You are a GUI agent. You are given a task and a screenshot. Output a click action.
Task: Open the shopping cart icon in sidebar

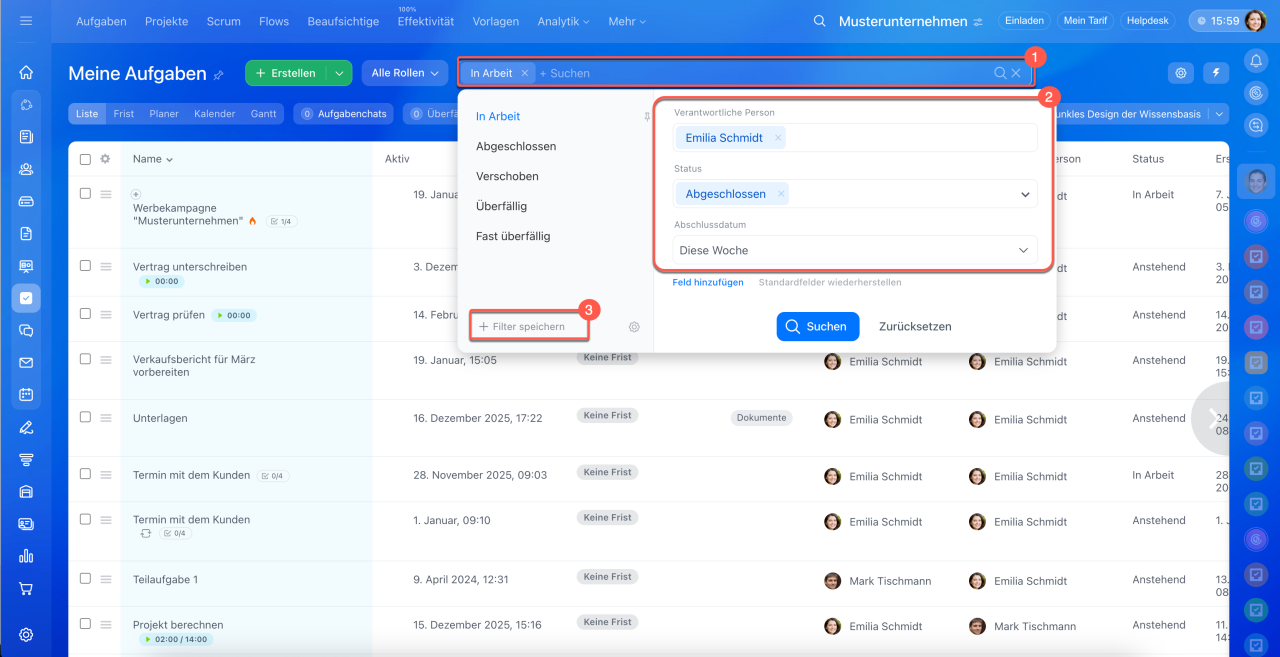coord(26,588)
